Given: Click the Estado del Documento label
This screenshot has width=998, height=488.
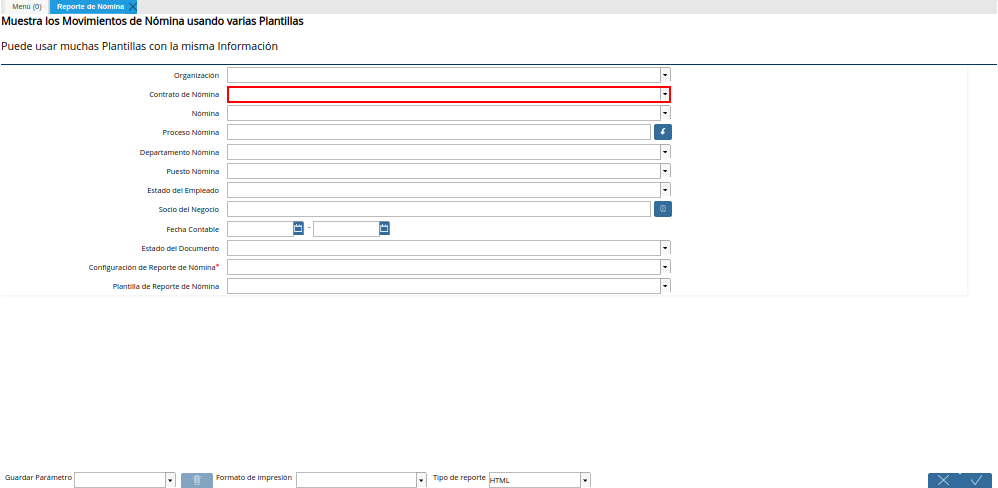Looking at the screenshot, I should [180, 248].
